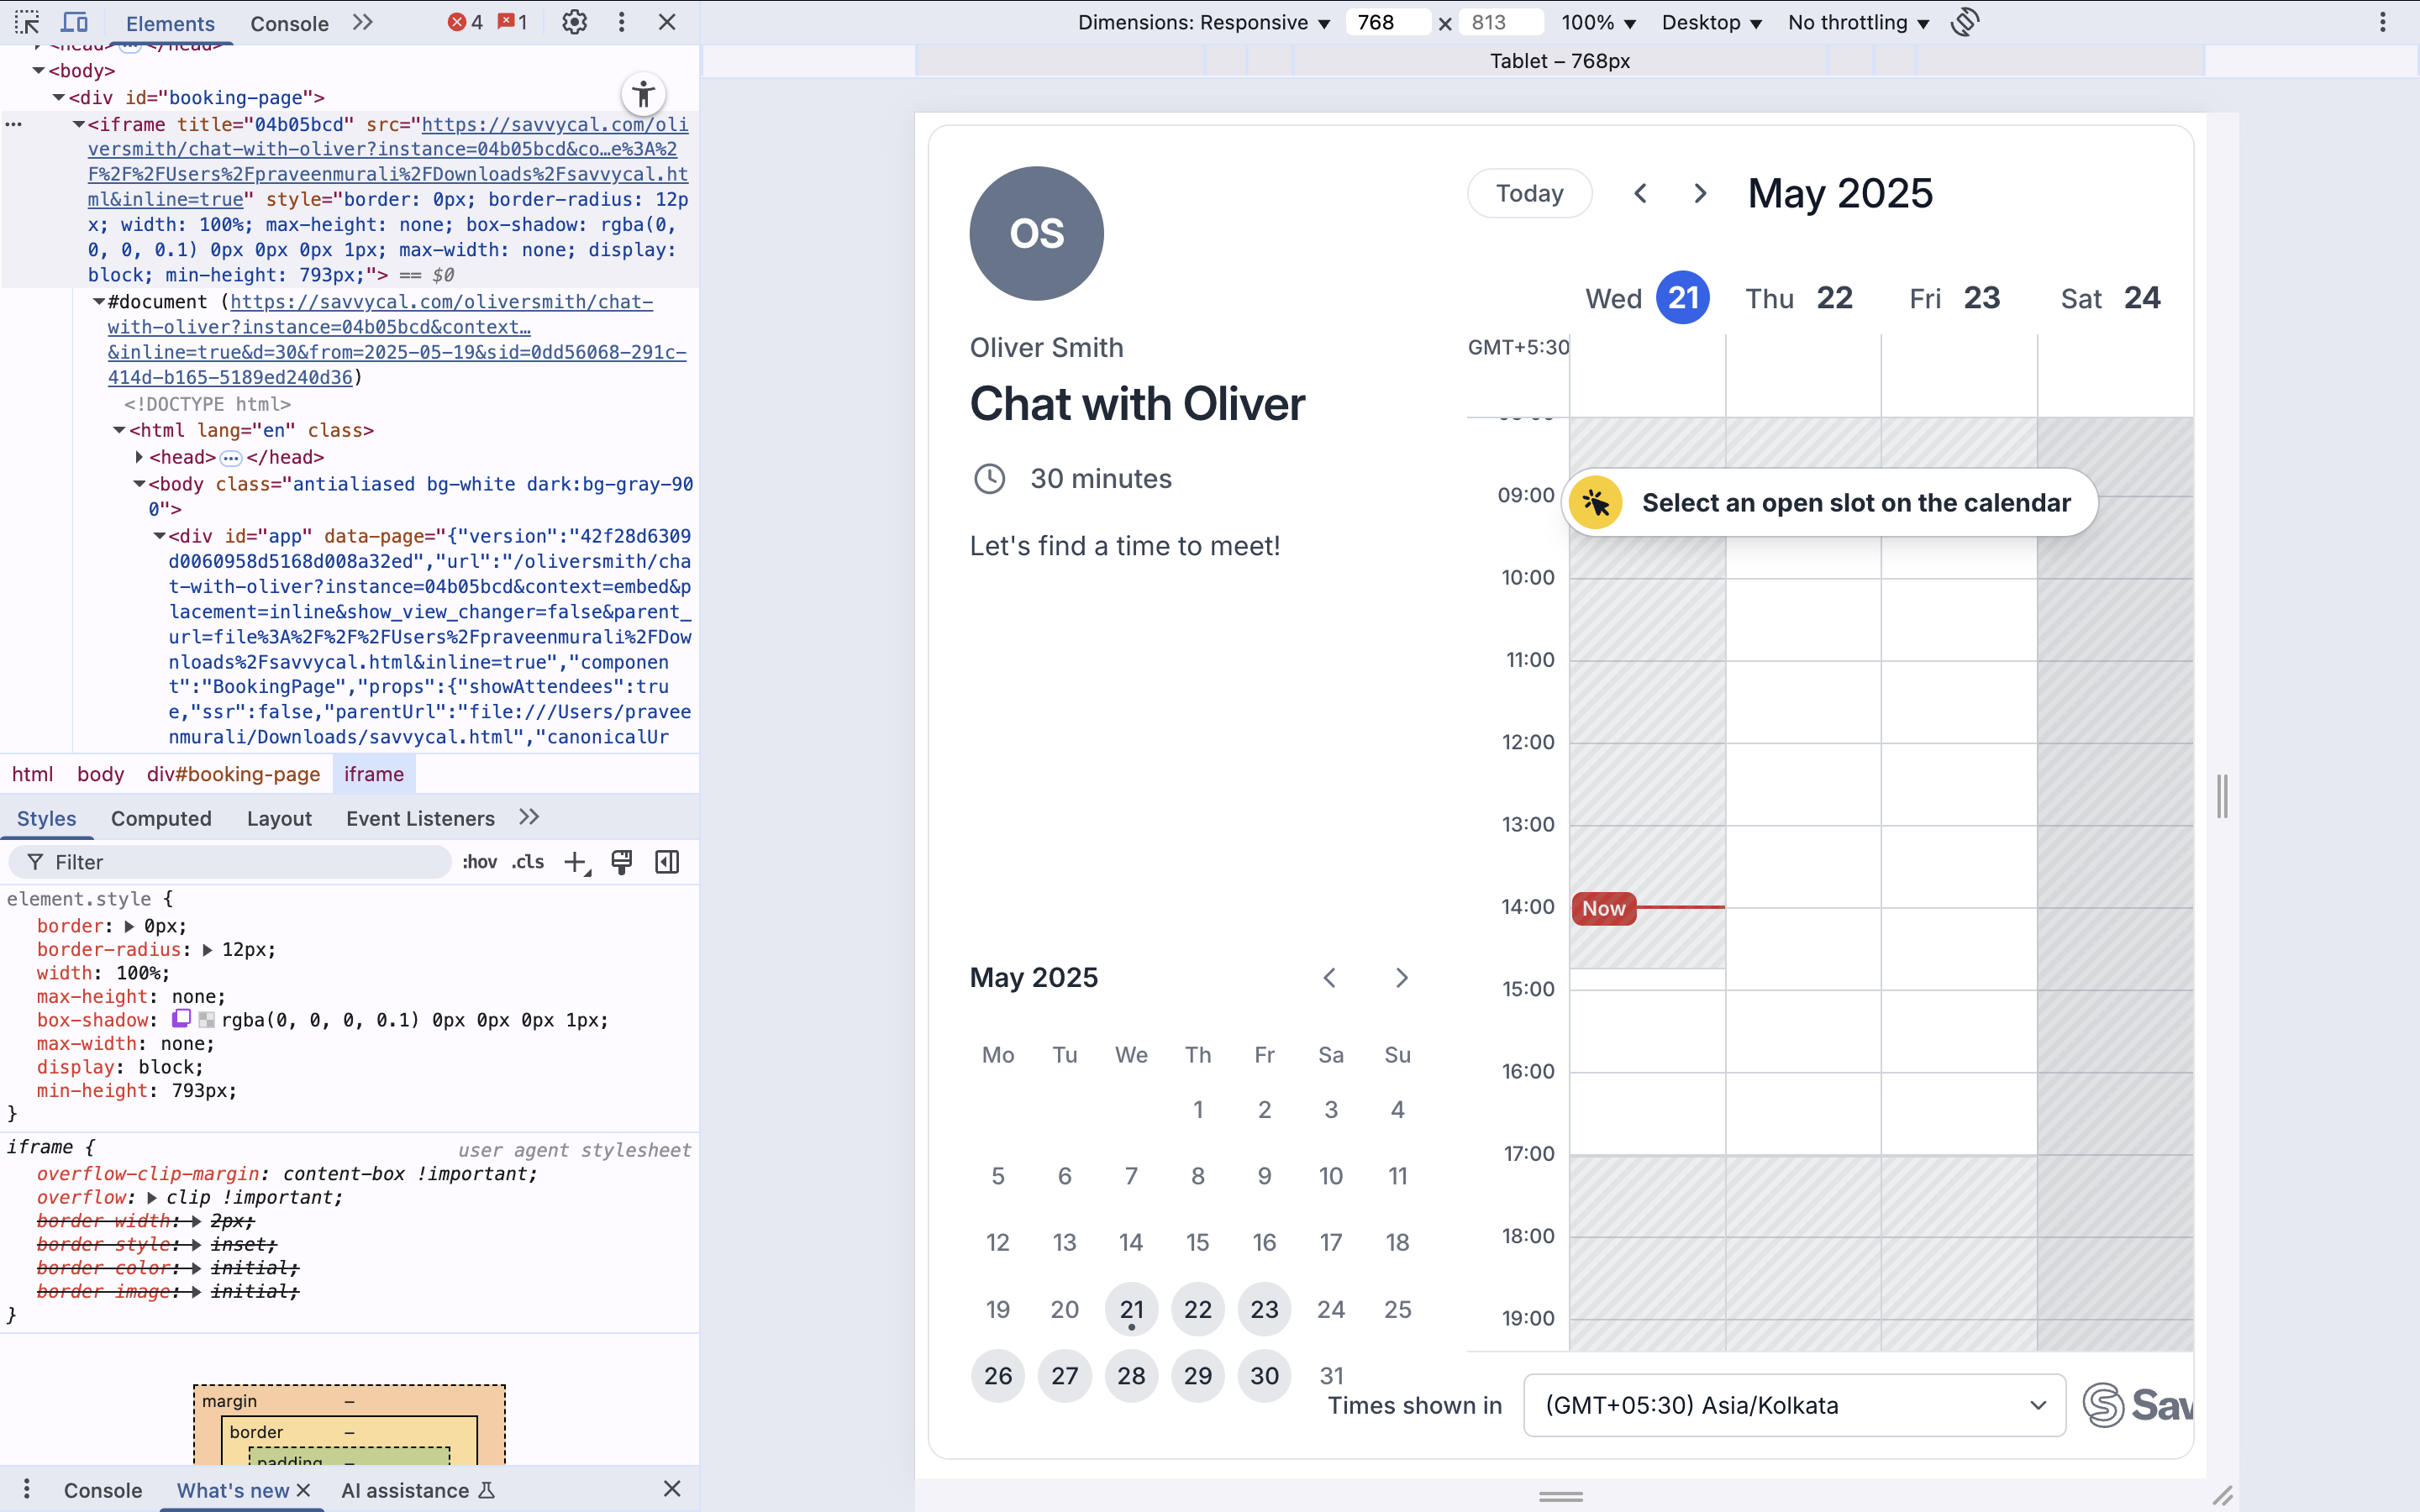Click the Today button
The width and height of the screenshot is (2420, 1512).
point(1529,193)
